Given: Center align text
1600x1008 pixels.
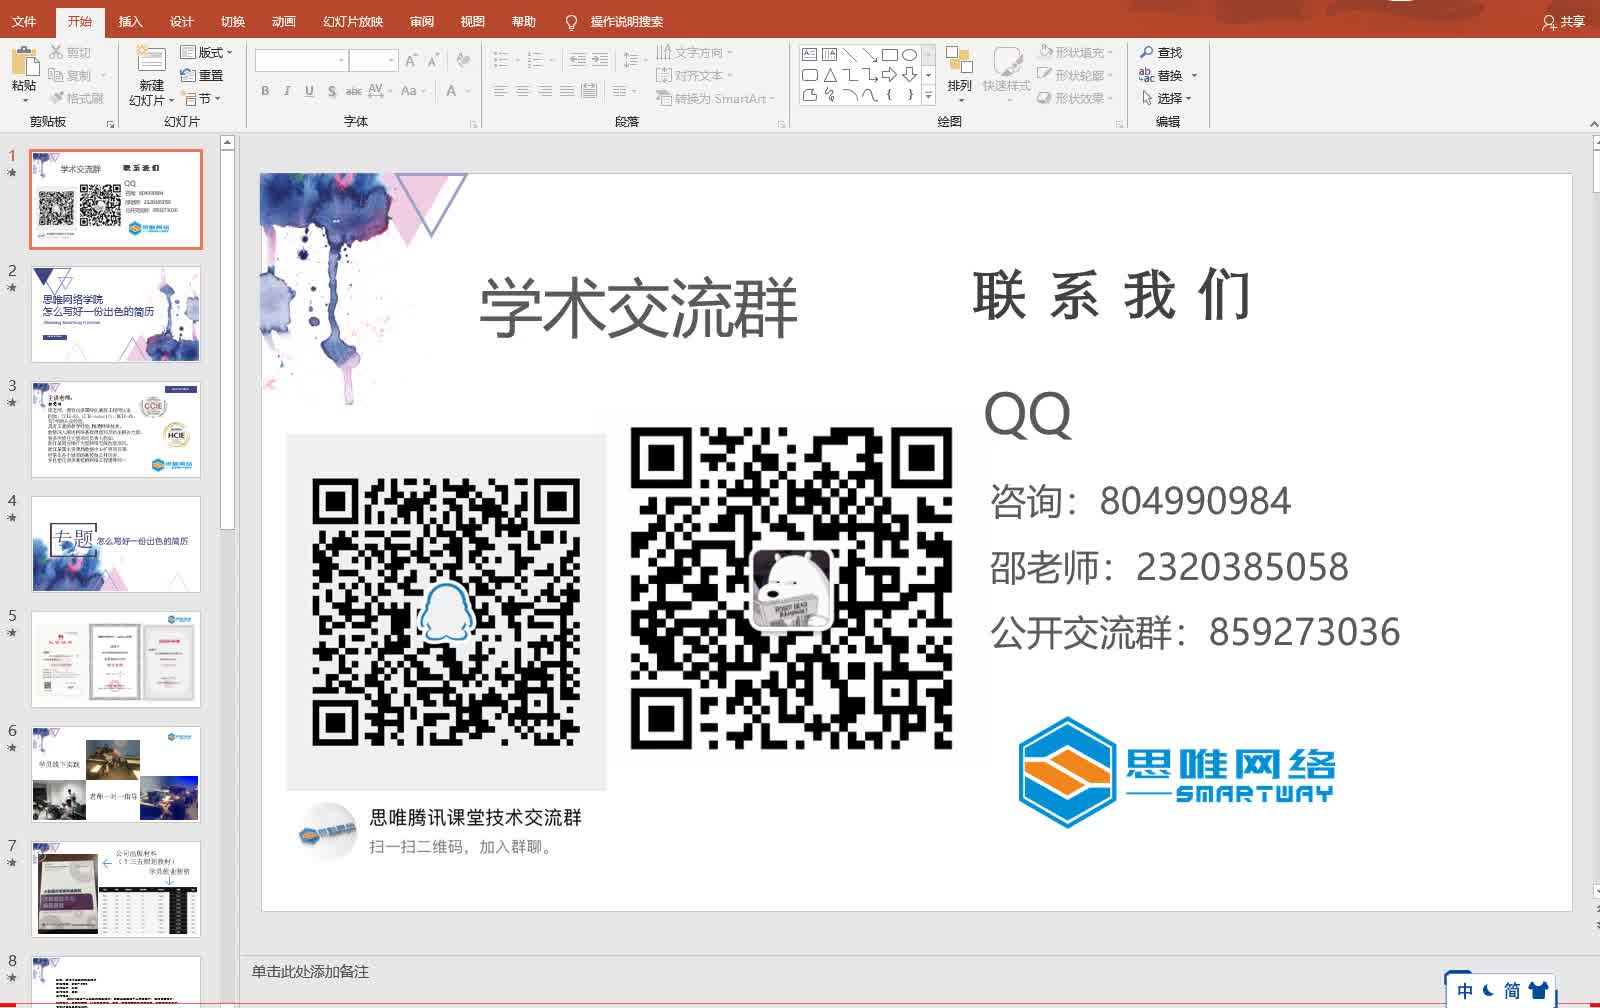Looking at the screenshot, I should coord(522,91).
